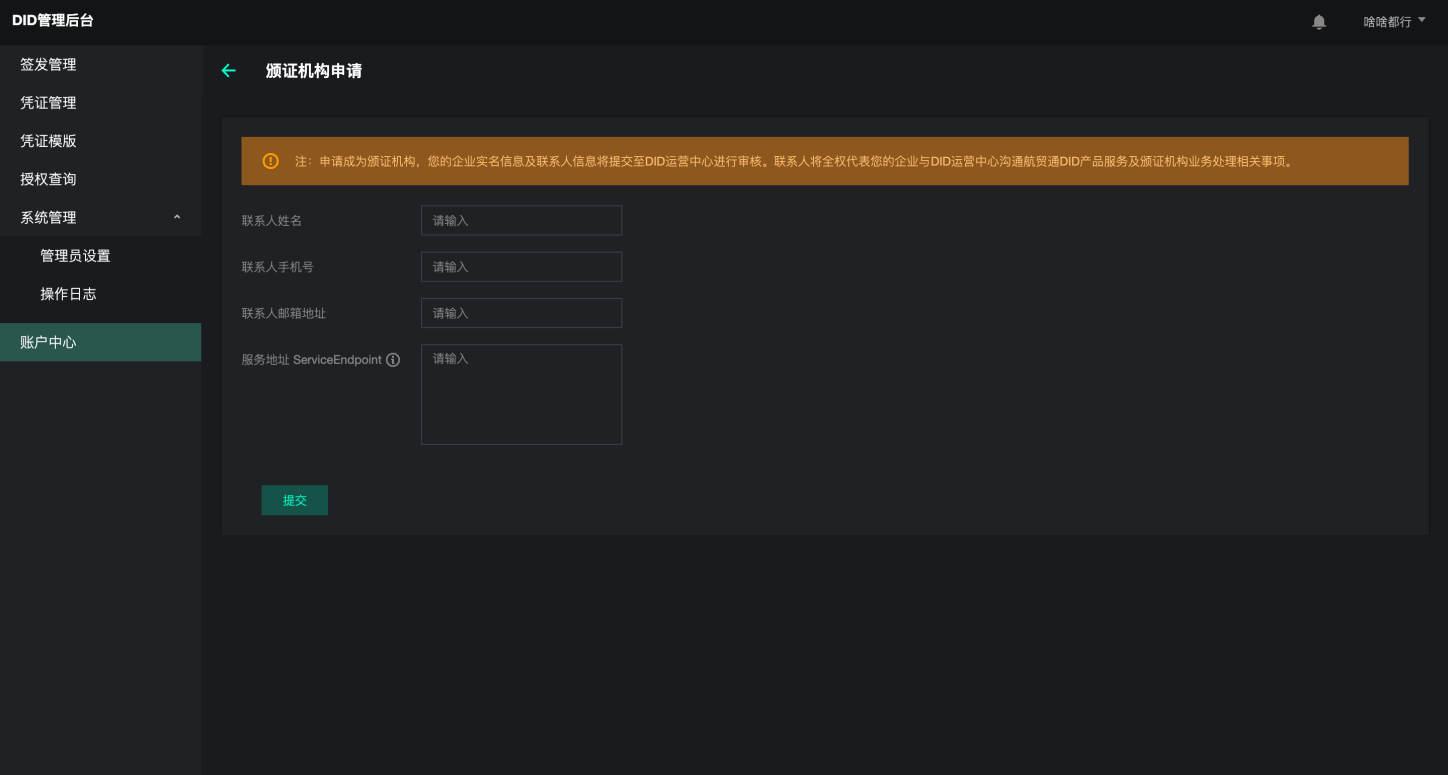Select the 联系人邮箱地址 text box
This screenshot has height=775, width=1448.
pos(521,313)
